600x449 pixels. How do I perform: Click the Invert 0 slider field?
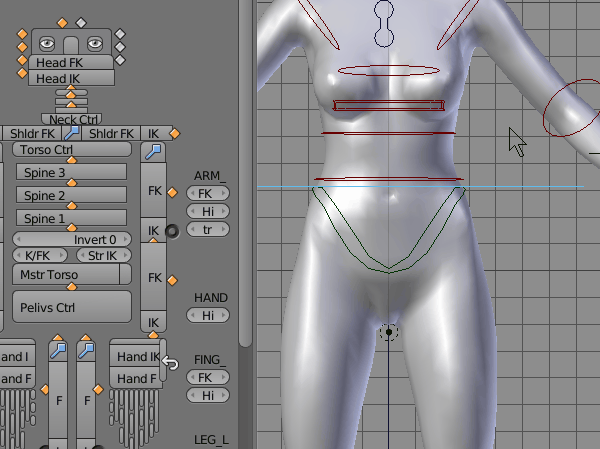(x=72, y=239)
